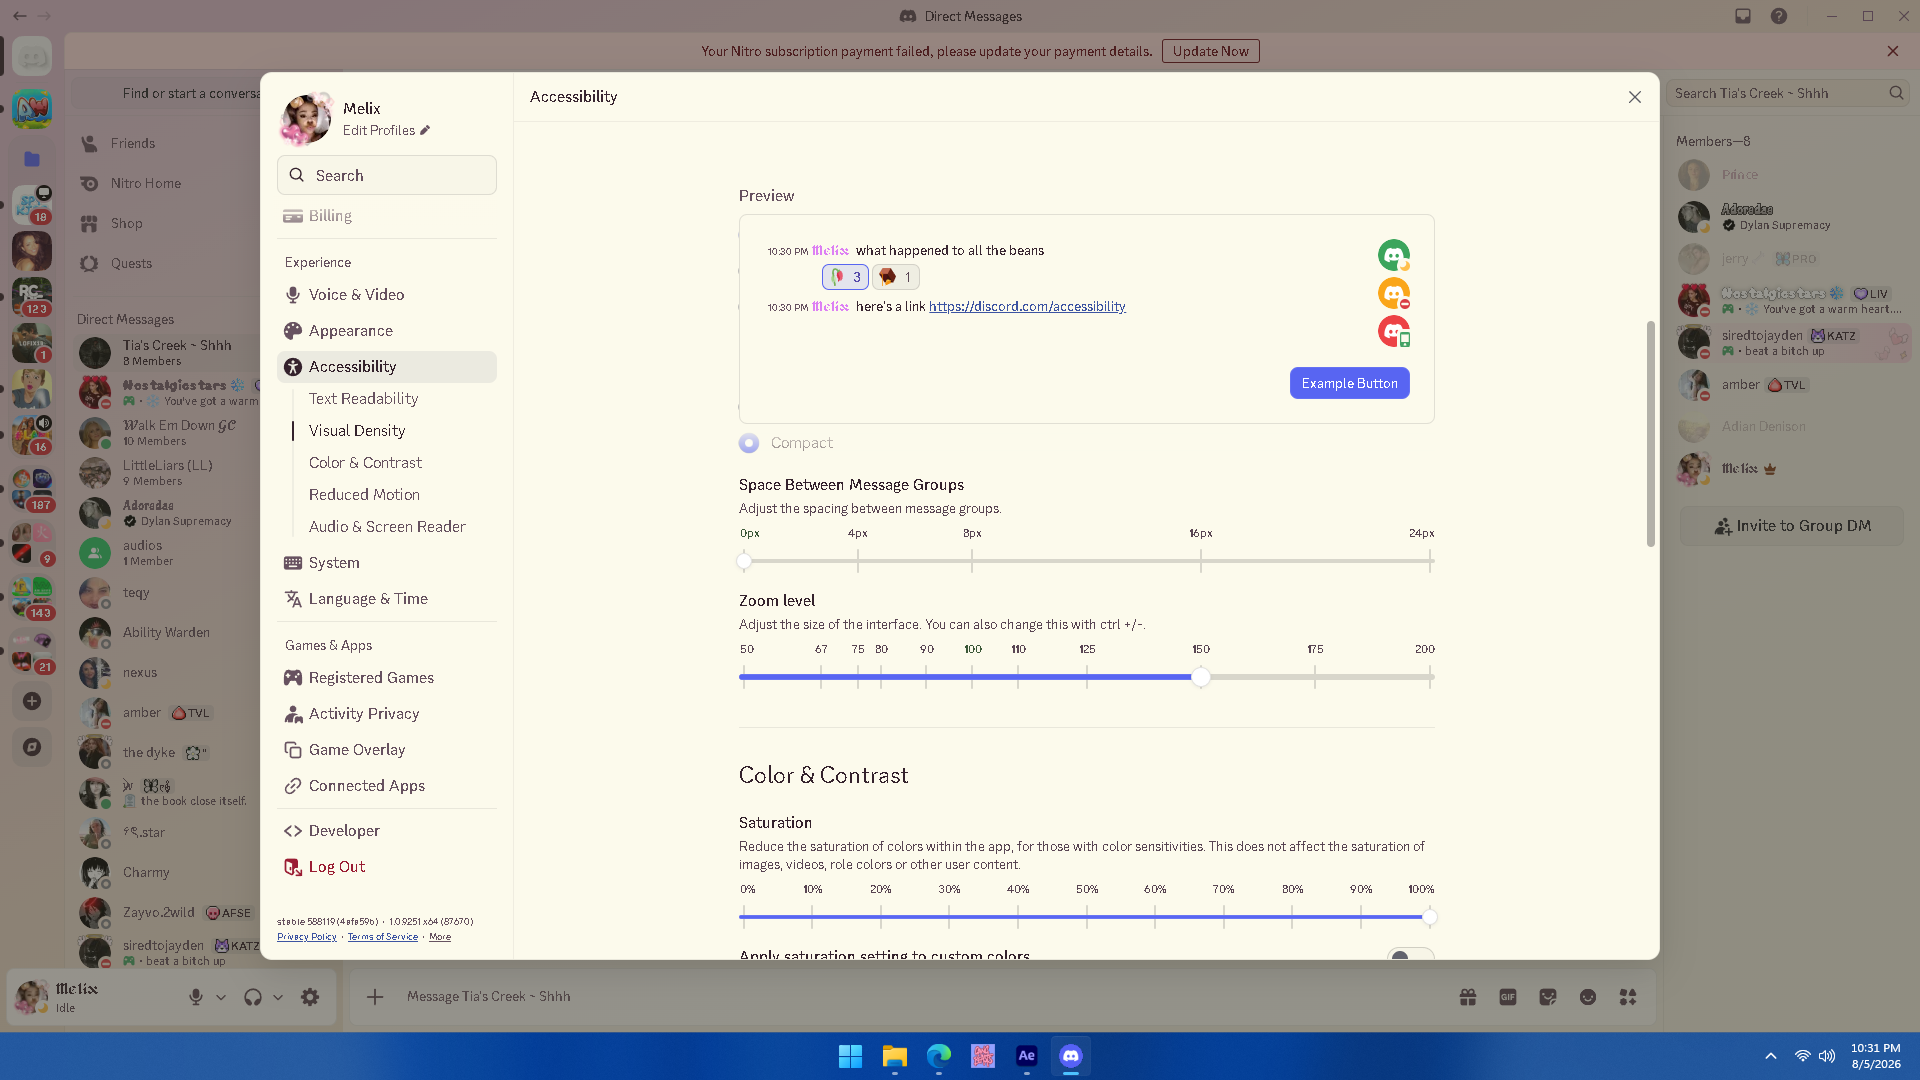The width and height of the screenshot is (1920, 1080).
Task: Click Add a Server plus icon
Action: point(32,701)
